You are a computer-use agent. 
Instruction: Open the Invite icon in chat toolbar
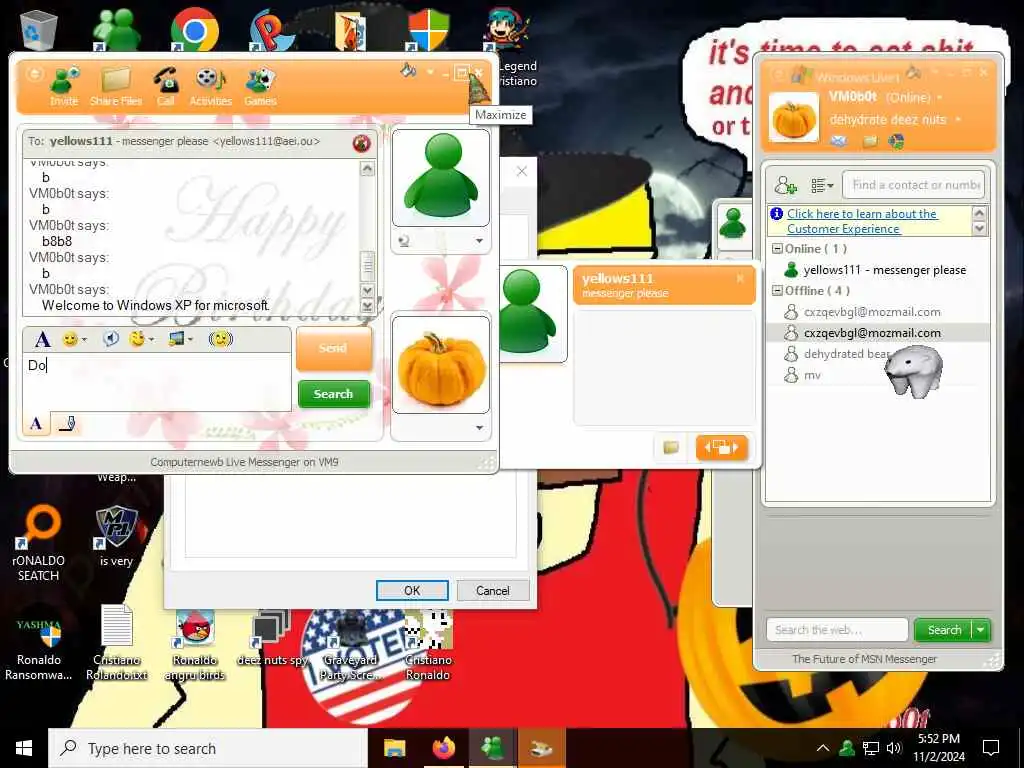tap(64, 86)
